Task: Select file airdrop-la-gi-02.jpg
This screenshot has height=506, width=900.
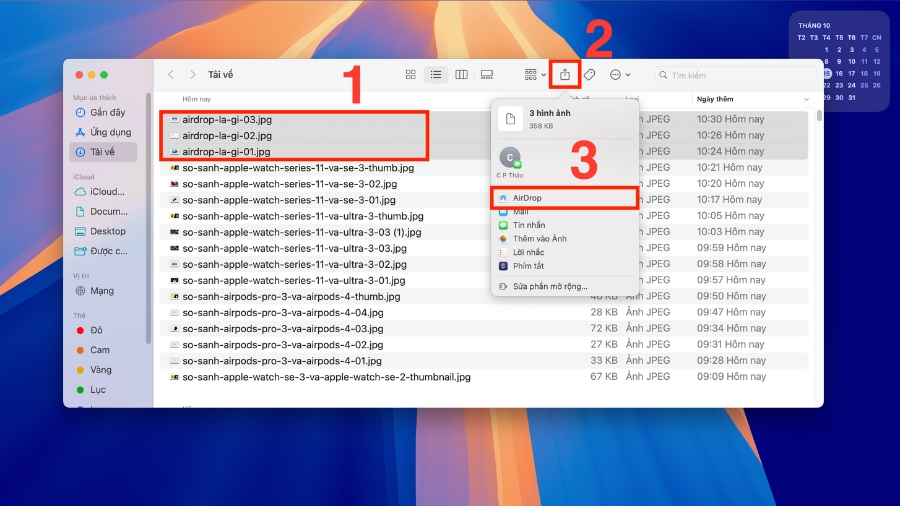Action: [227, 135]
